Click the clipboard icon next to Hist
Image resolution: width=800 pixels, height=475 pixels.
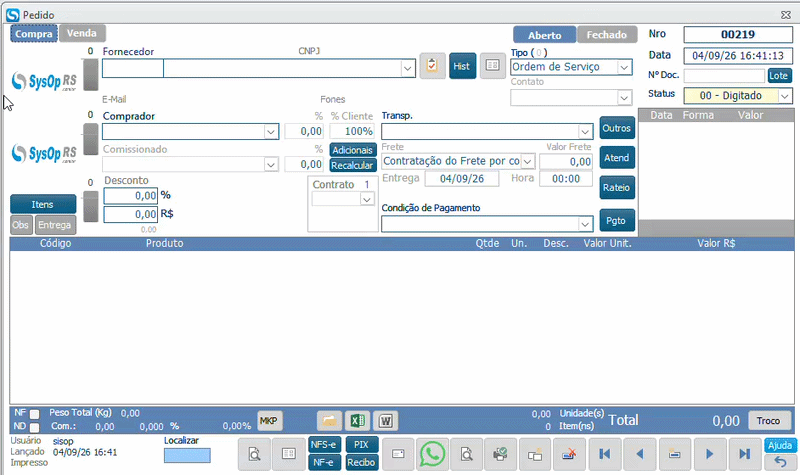(432, 66)
